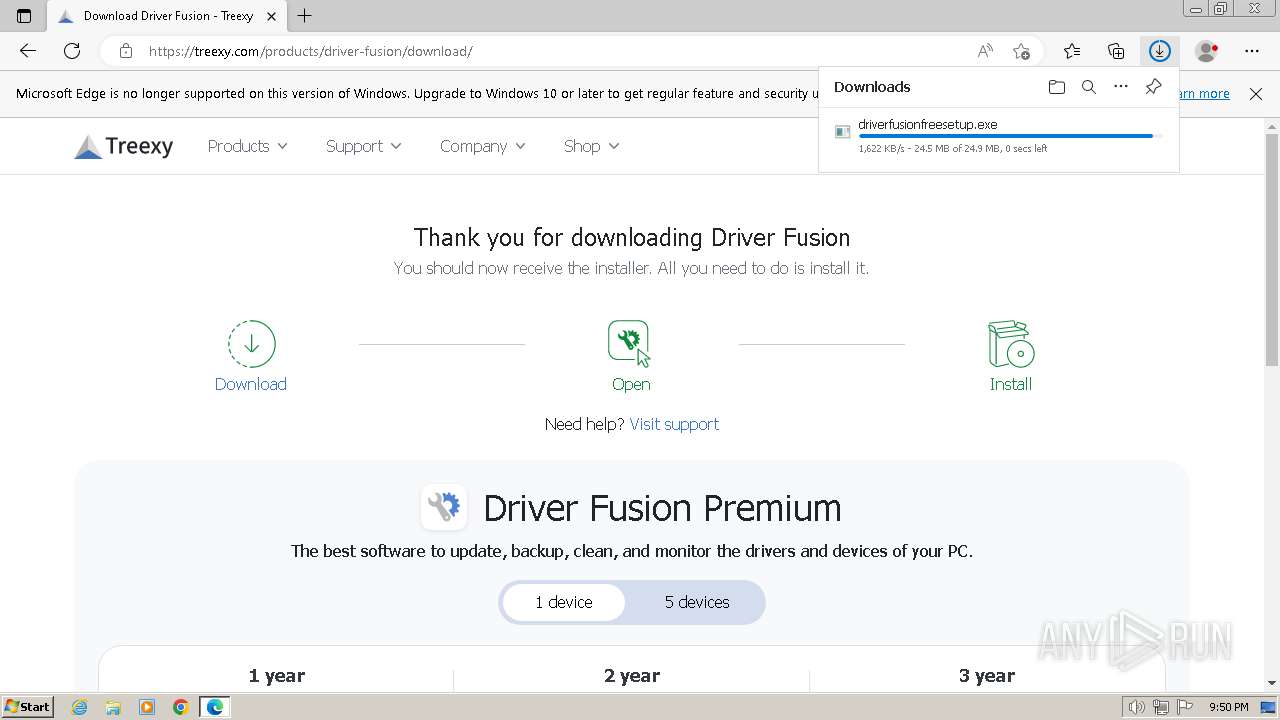Go back to the previous page
Screen dimensions: 1280x720
28,51
